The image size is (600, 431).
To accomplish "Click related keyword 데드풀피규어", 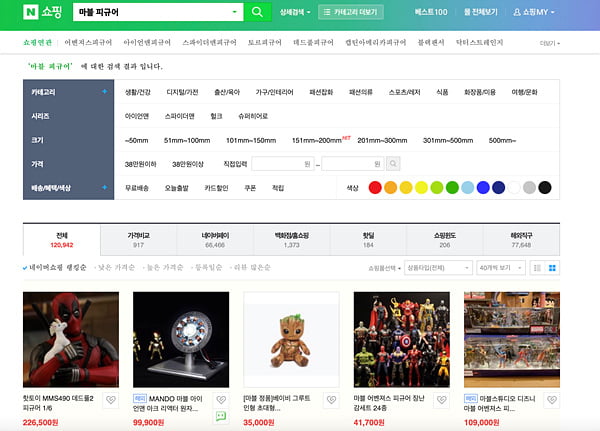I will (x=313, y=42).
